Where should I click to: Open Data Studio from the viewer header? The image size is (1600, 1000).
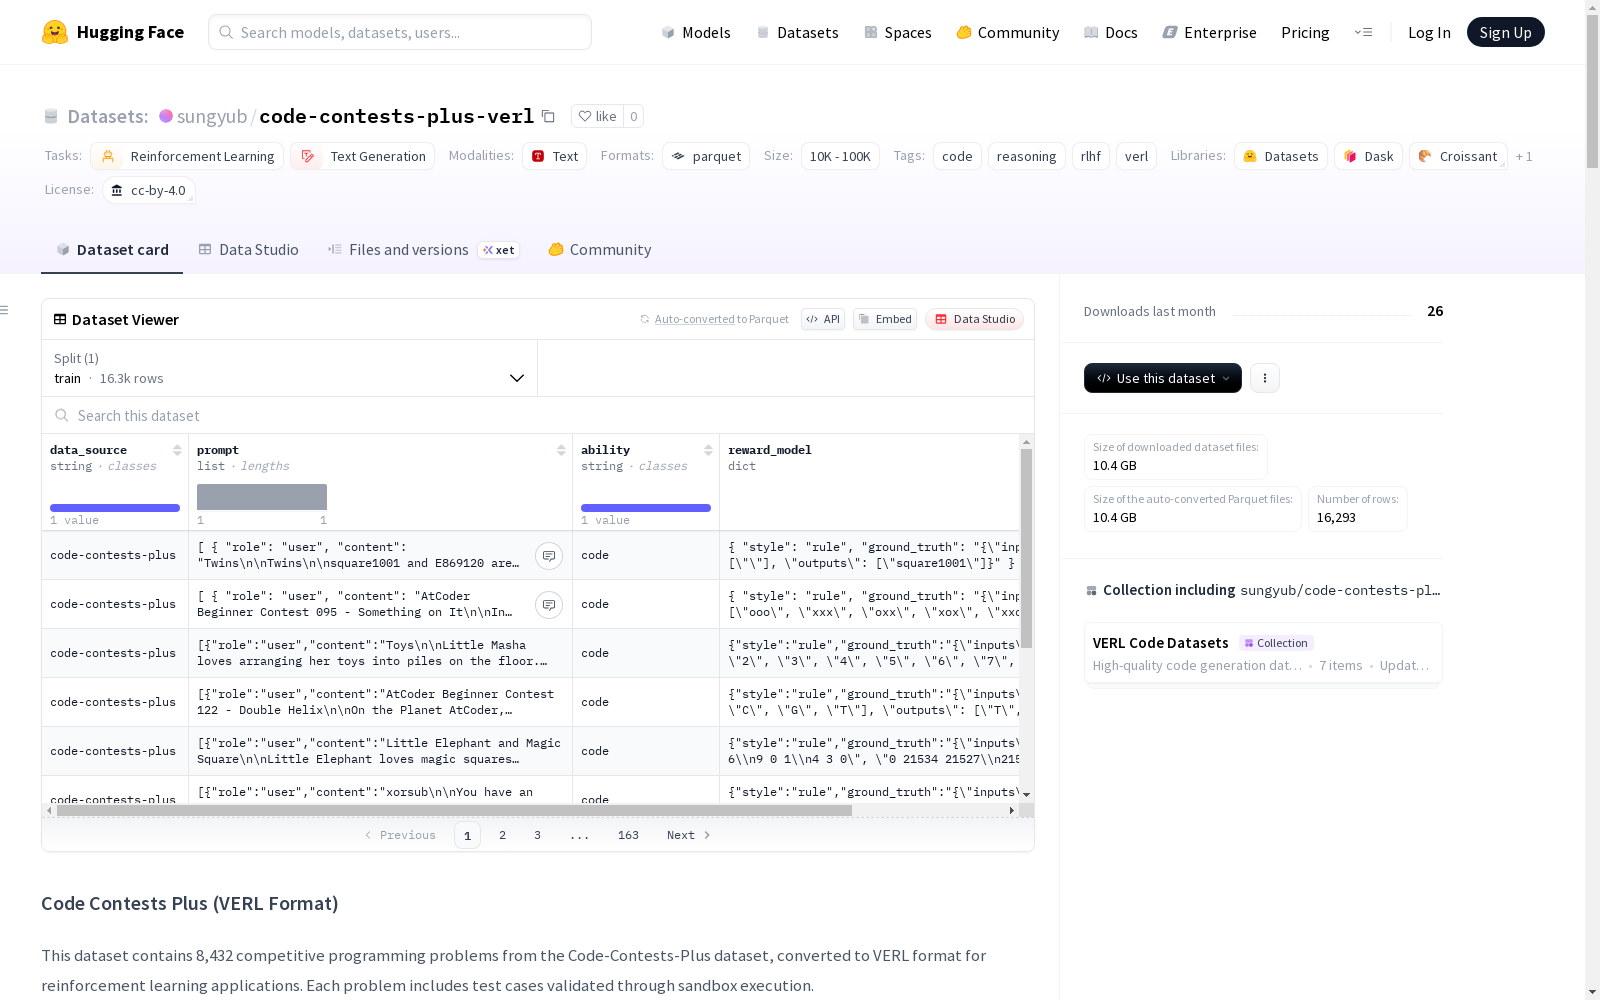pyautogui.click(x=975, y=319)
